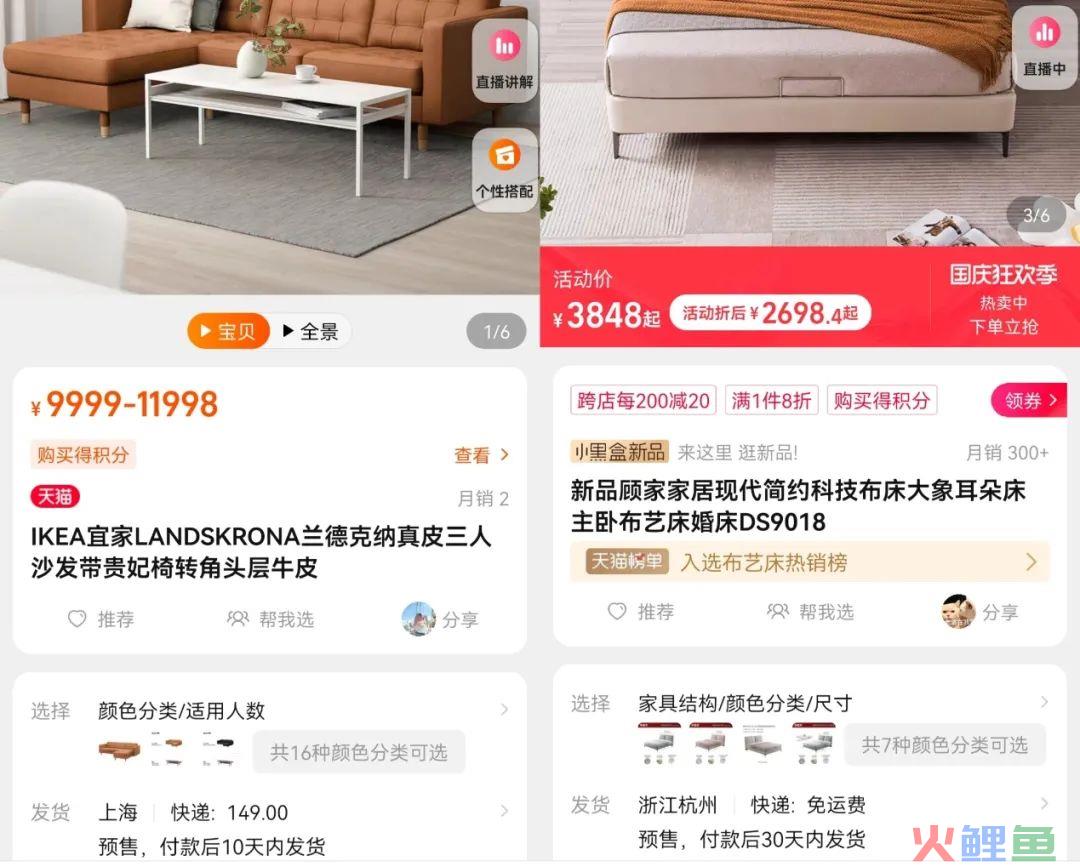Image resolution: width=1080 pixels, height=867 pixels.
Task: Open the 领券 coupon button
Action: pos(1029,400)
